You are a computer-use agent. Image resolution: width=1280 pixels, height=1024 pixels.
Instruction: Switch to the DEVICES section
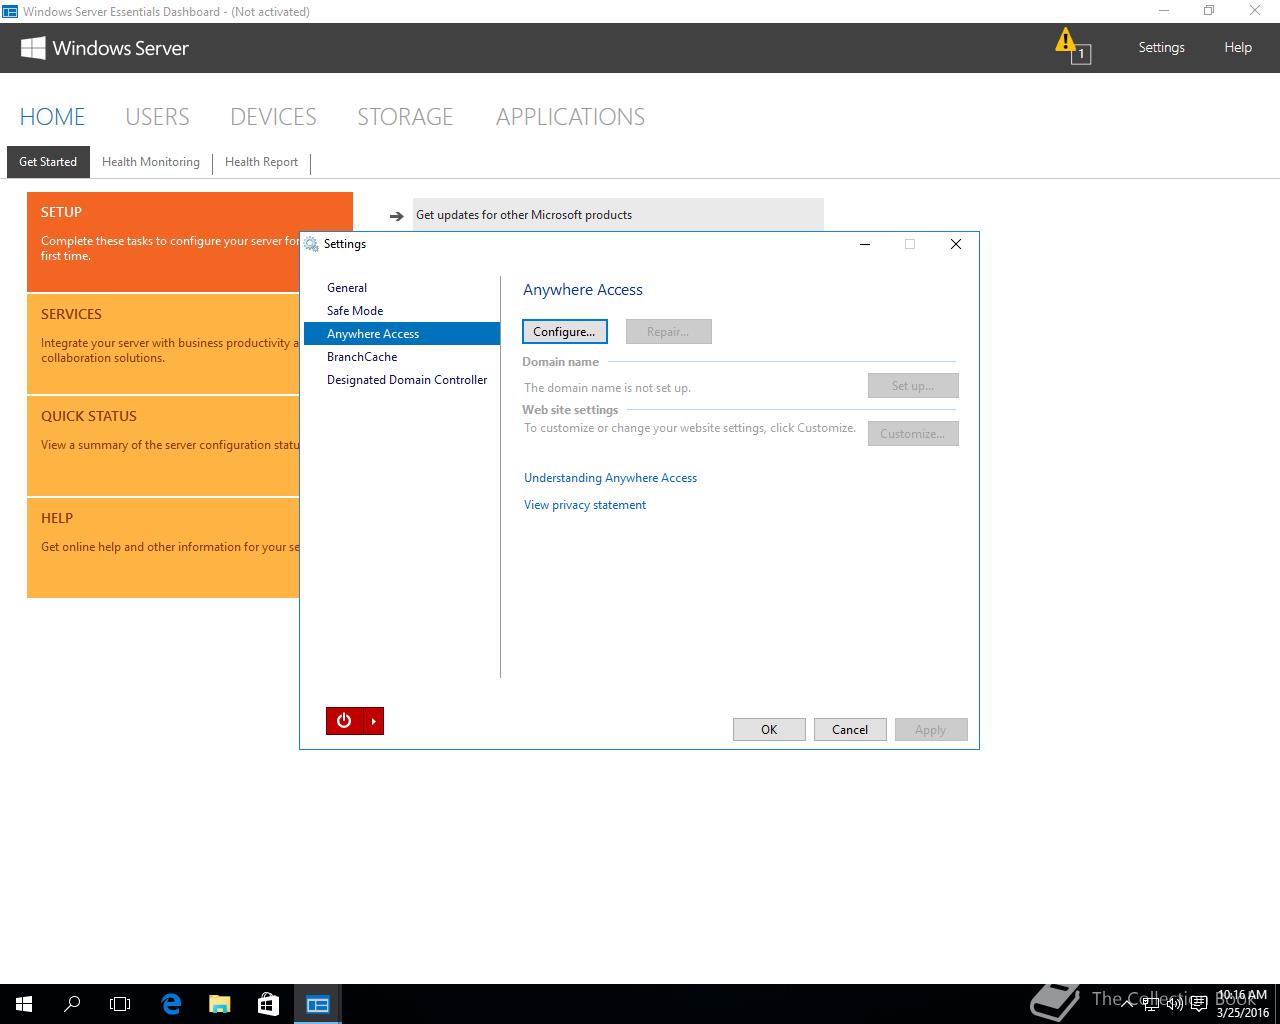click(x=273, y=117)
